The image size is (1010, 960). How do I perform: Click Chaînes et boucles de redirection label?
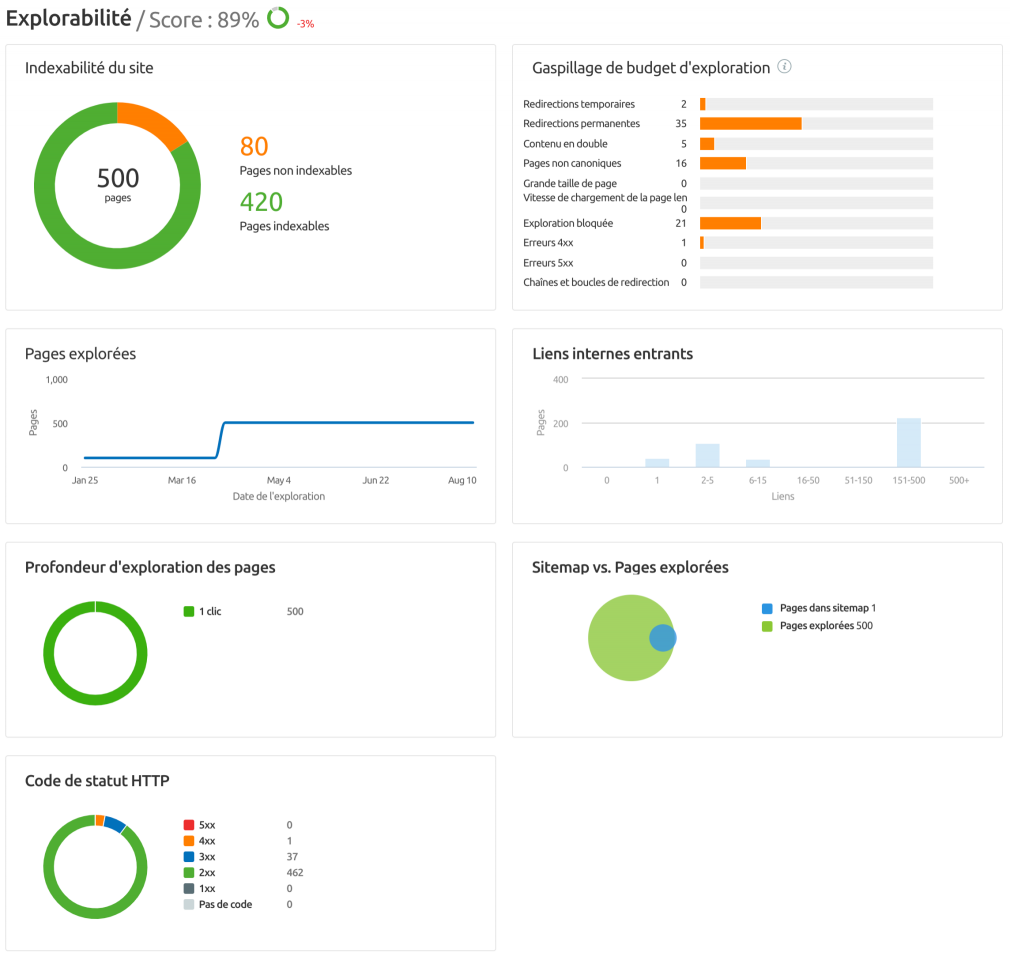coord(596,282)
